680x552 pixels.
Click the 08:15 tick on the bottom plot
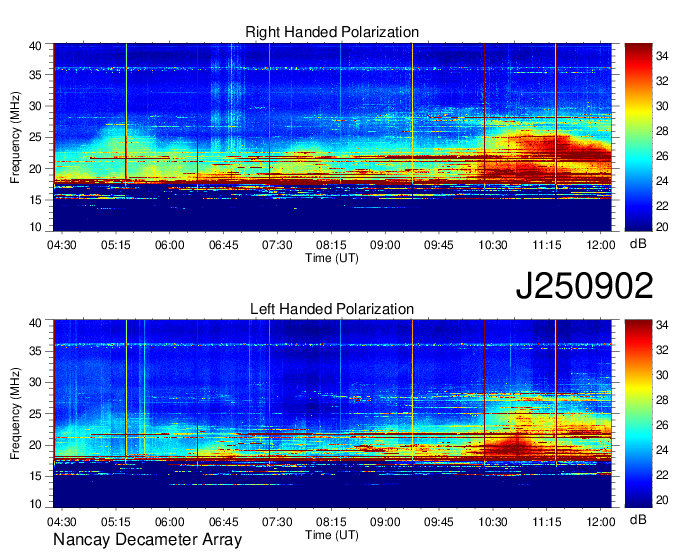point(331,522)
